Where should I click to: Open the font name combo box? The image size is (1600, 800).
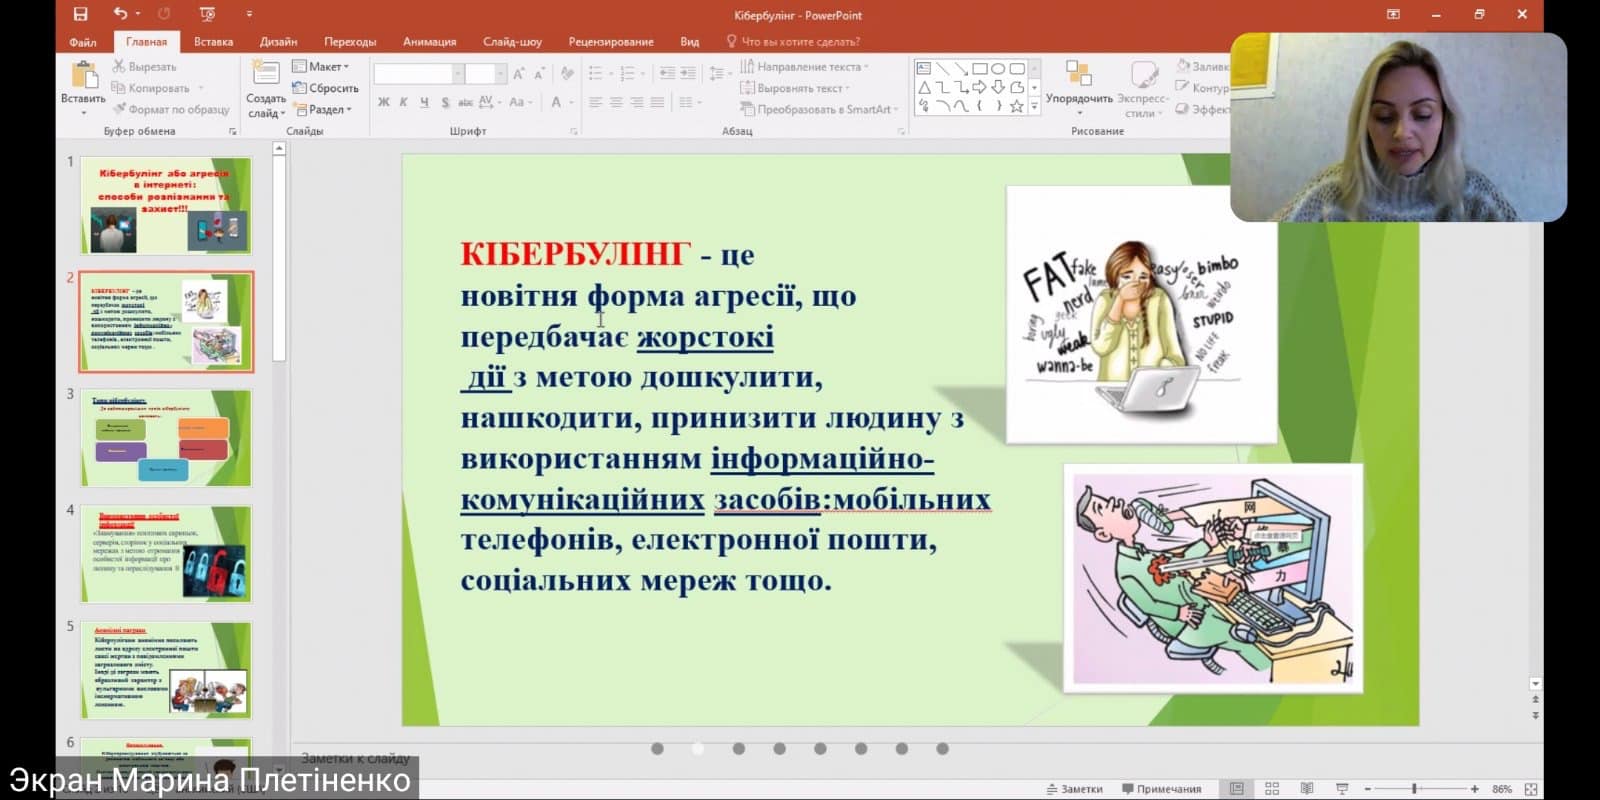(x=418, y=74)
